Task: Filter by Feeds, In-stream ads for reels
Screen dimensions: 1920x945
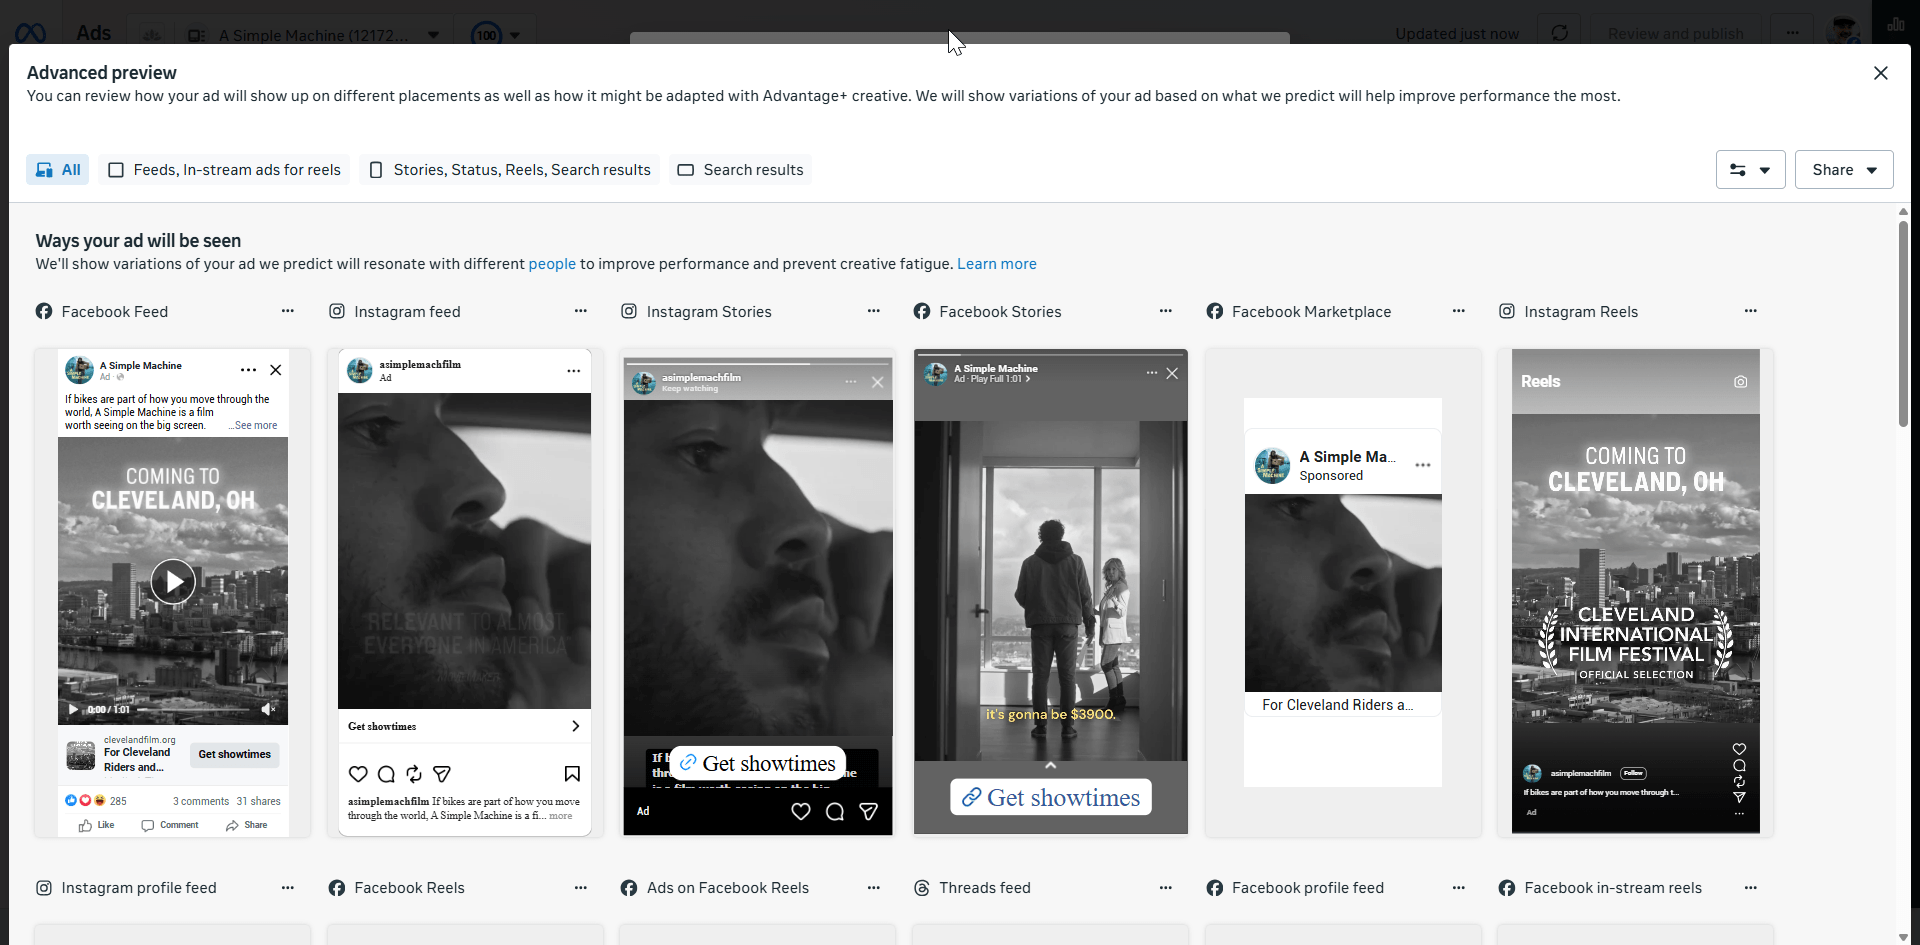Action: [x=224, y=170]
